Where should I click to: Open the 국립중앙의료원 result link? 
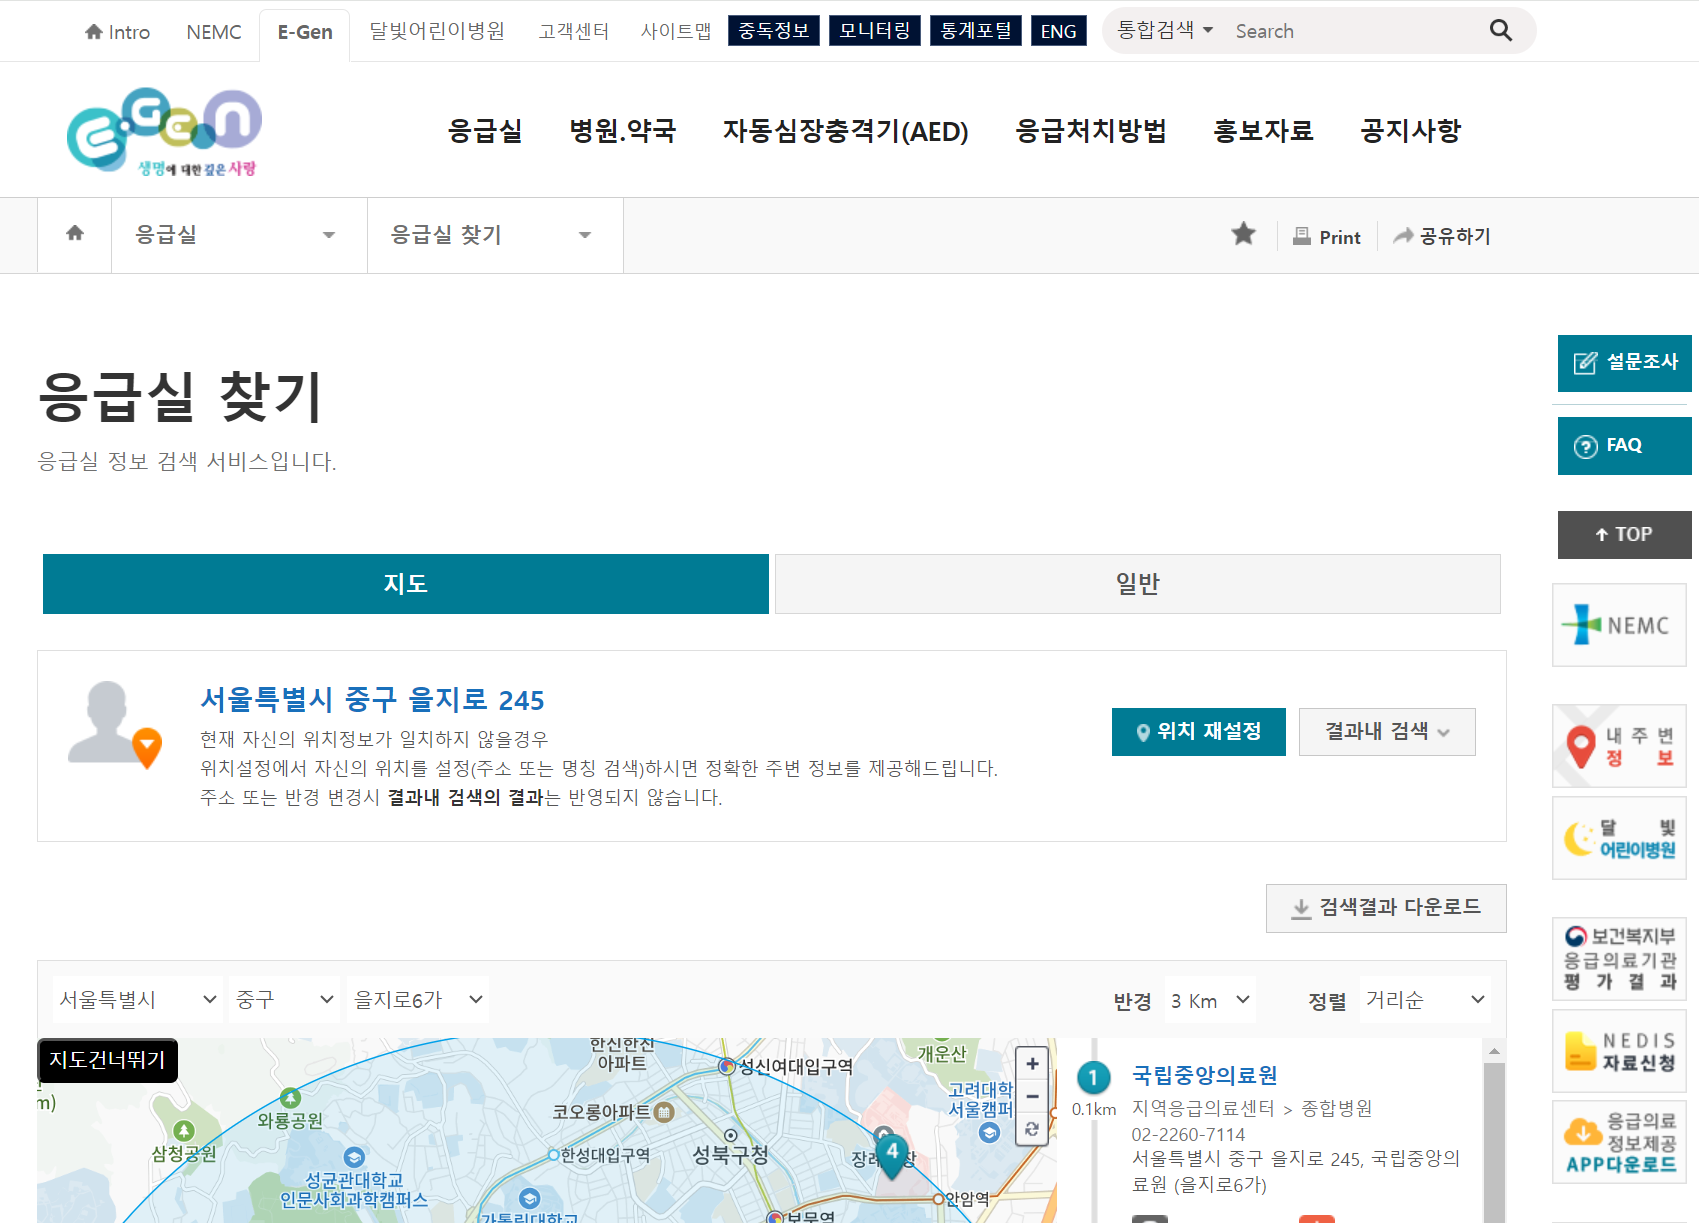click(x=1204, y=1075)
